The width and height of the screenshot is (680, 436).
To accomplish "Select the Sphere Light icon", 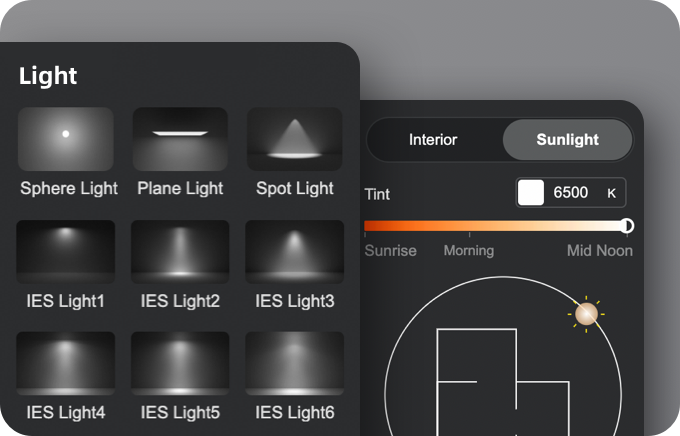I will pyautogui.click(x=66, y=140).
